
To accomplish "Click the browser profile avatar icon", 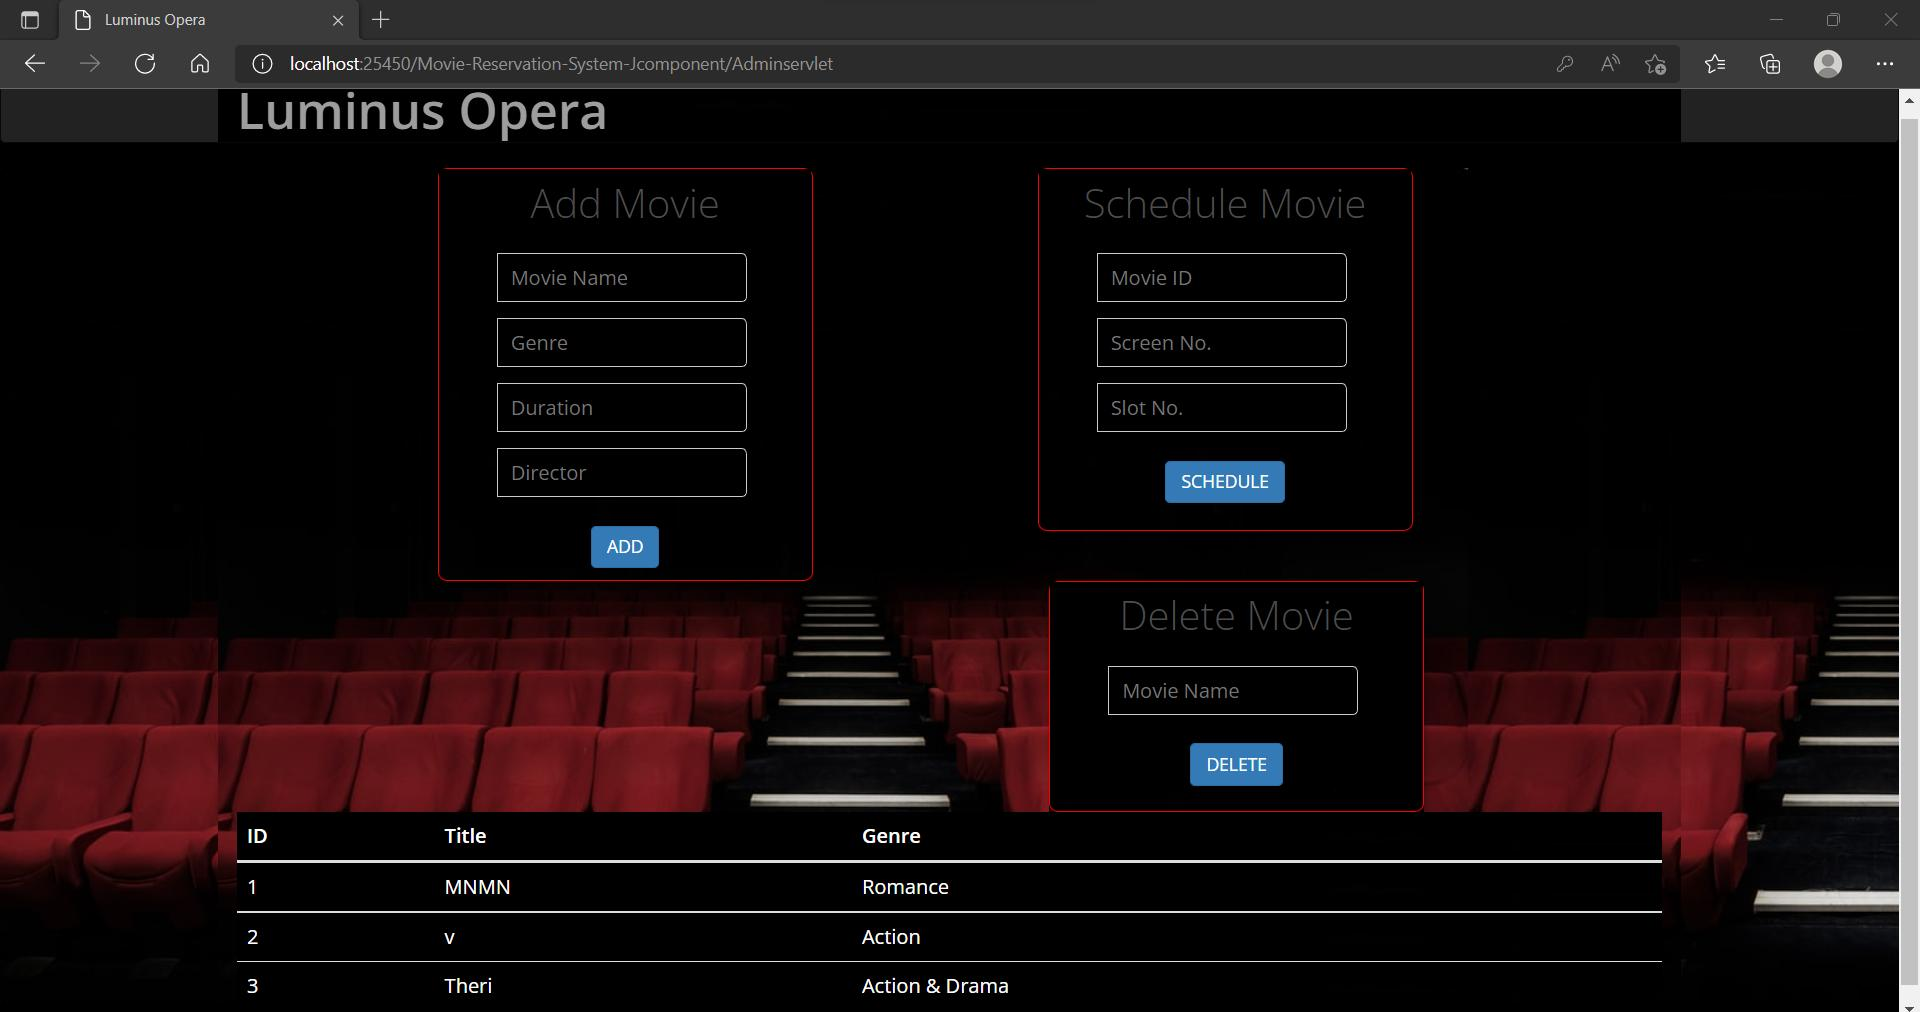I will [x=1828, y=63].
